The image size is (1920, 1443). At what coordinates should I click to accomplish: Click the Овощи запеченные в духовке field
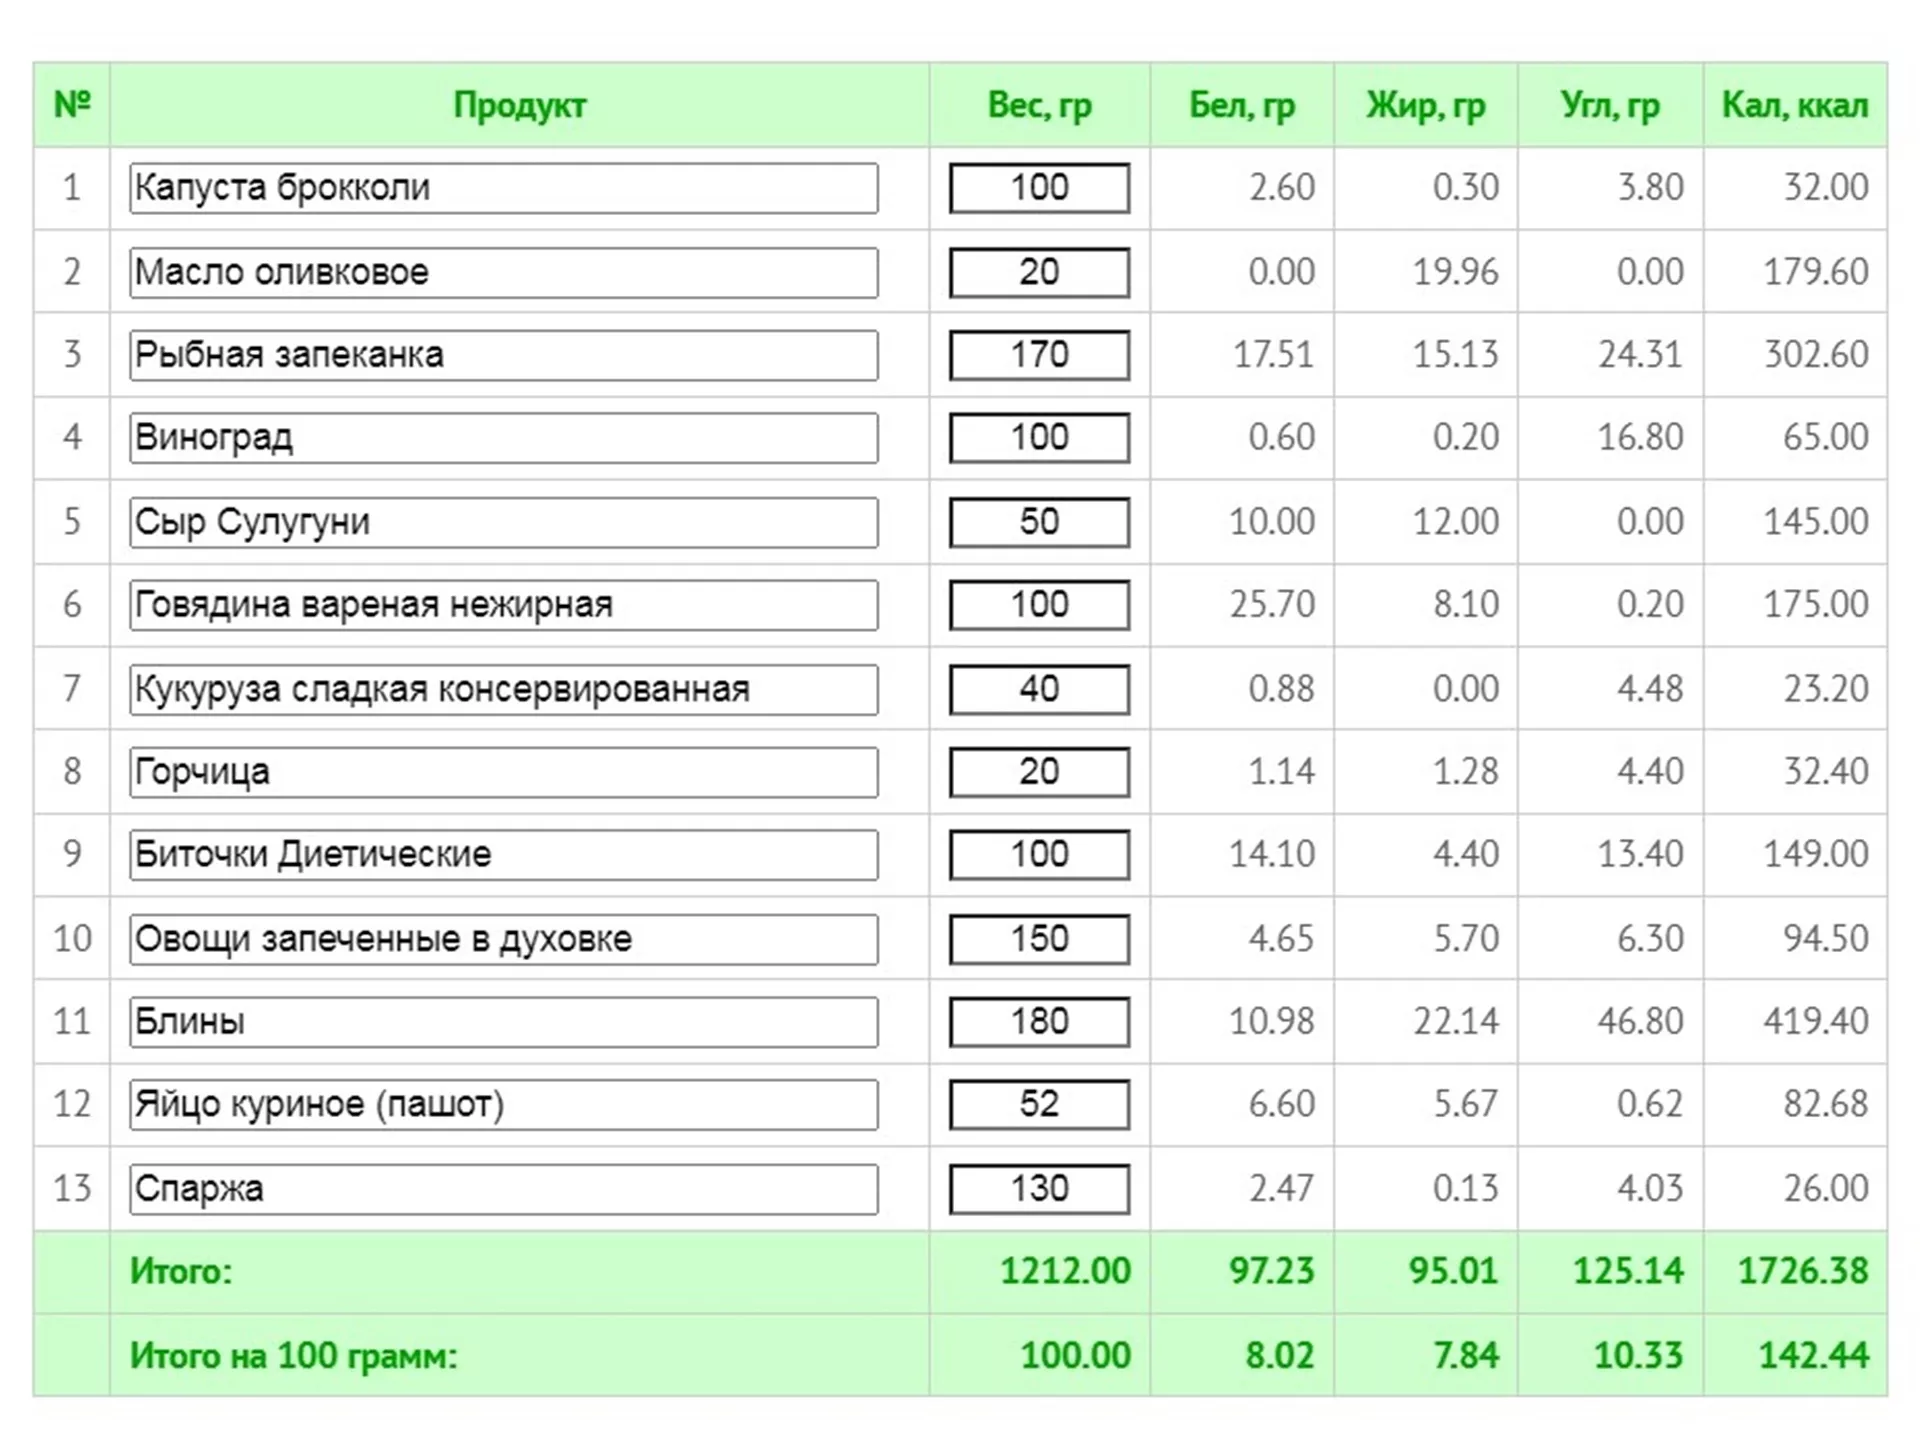tap(503, 939)
